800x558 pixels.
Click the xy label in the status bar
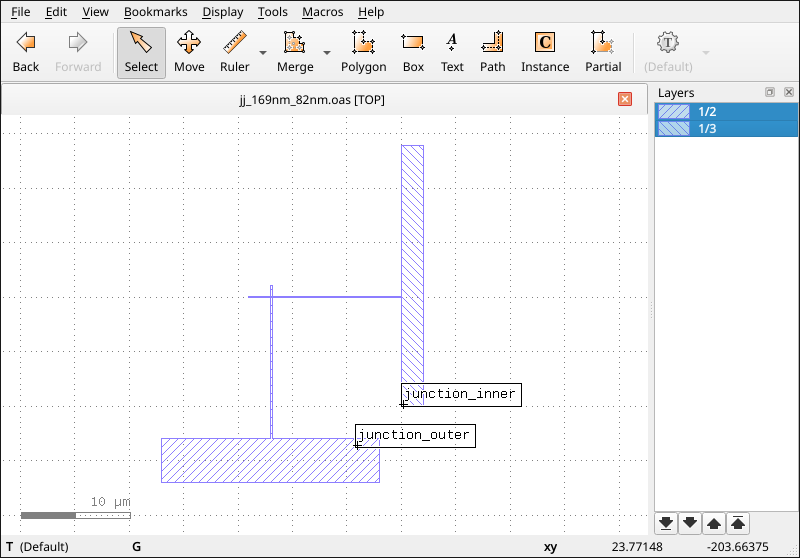[550, 547]
